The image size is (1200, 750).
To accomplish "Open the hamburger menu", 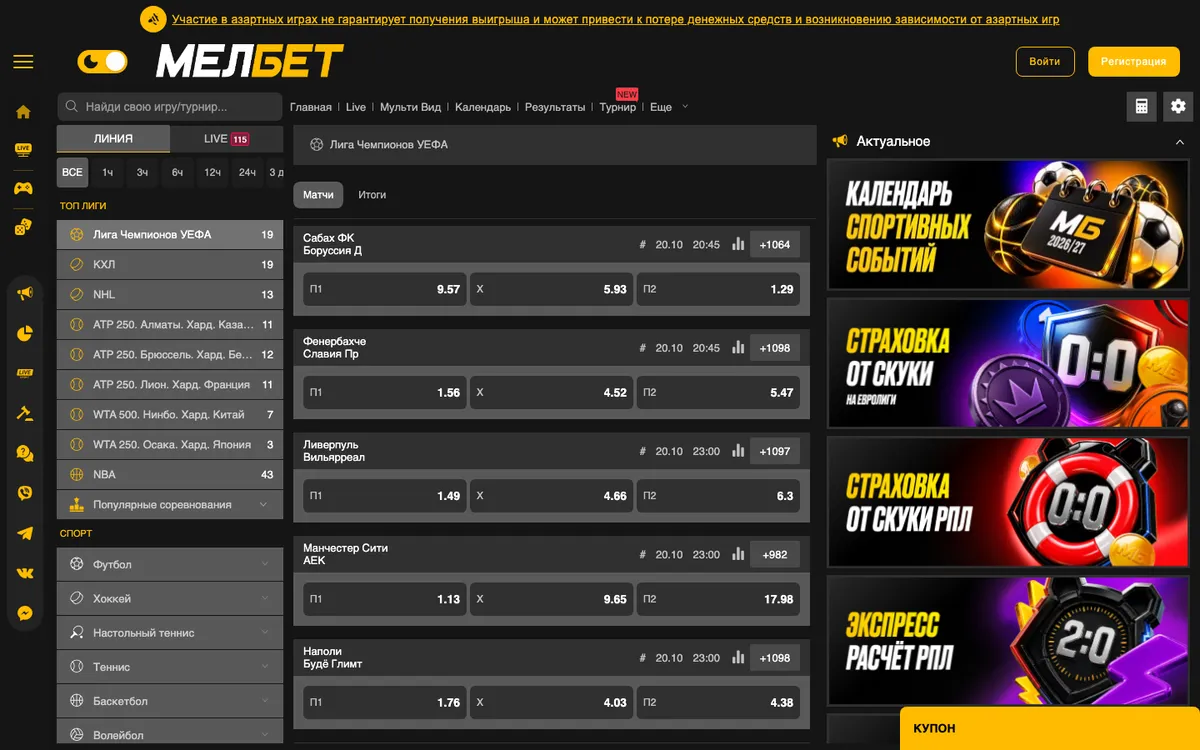I will tap(23, 62).
